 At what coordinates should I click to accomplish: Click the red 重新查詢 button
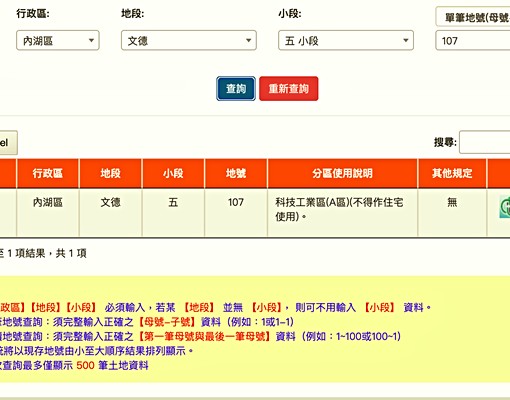(289, 88)
